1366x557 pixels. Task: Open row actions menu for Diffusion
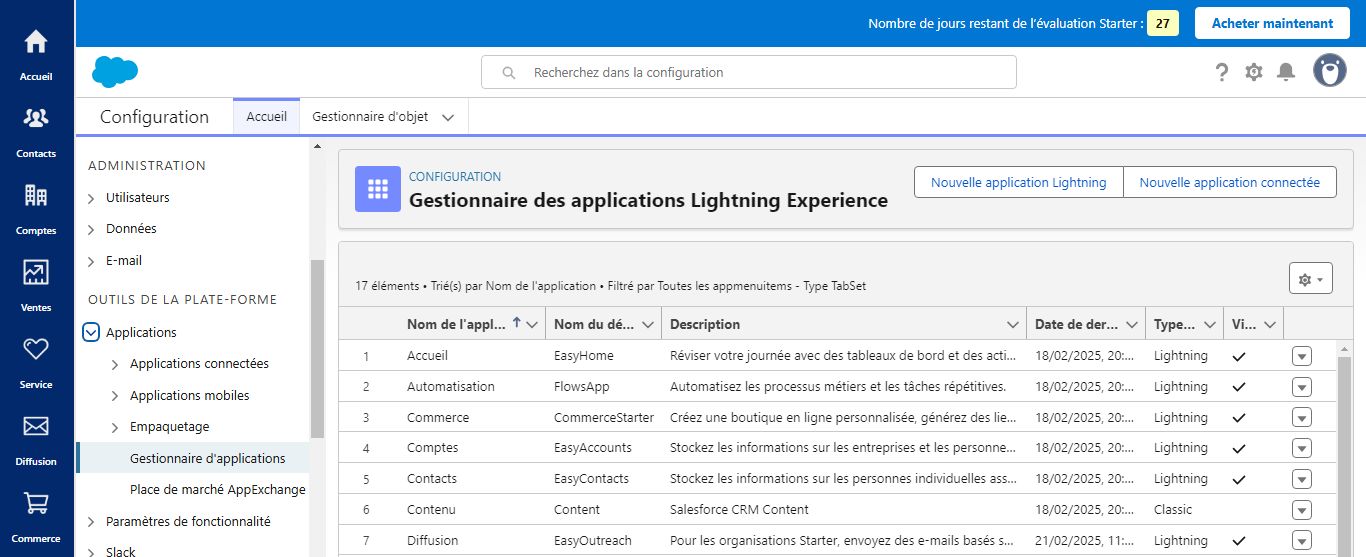tap(1302, 541)
